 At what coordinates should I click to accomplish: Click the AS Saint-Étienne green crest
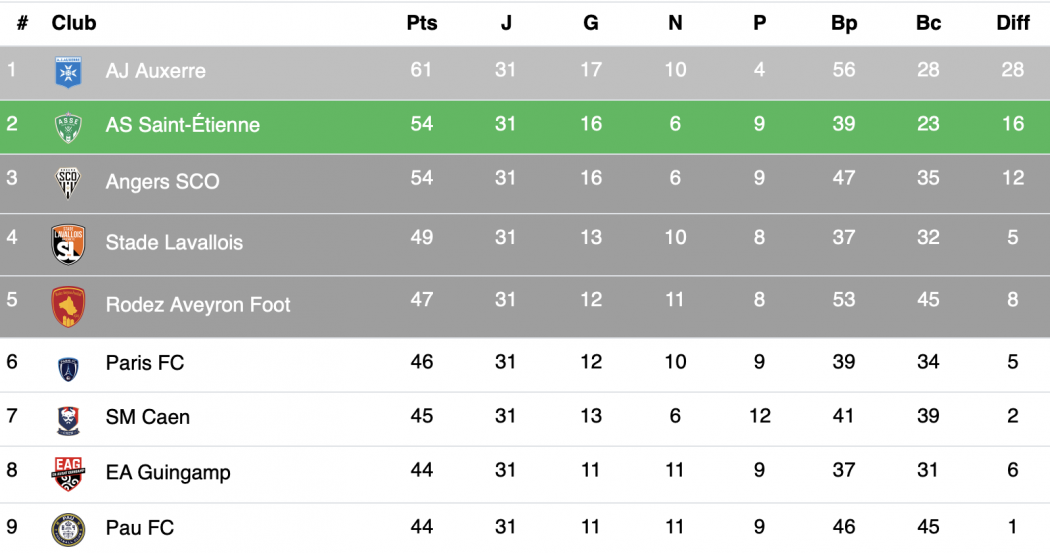click(68, 126)
